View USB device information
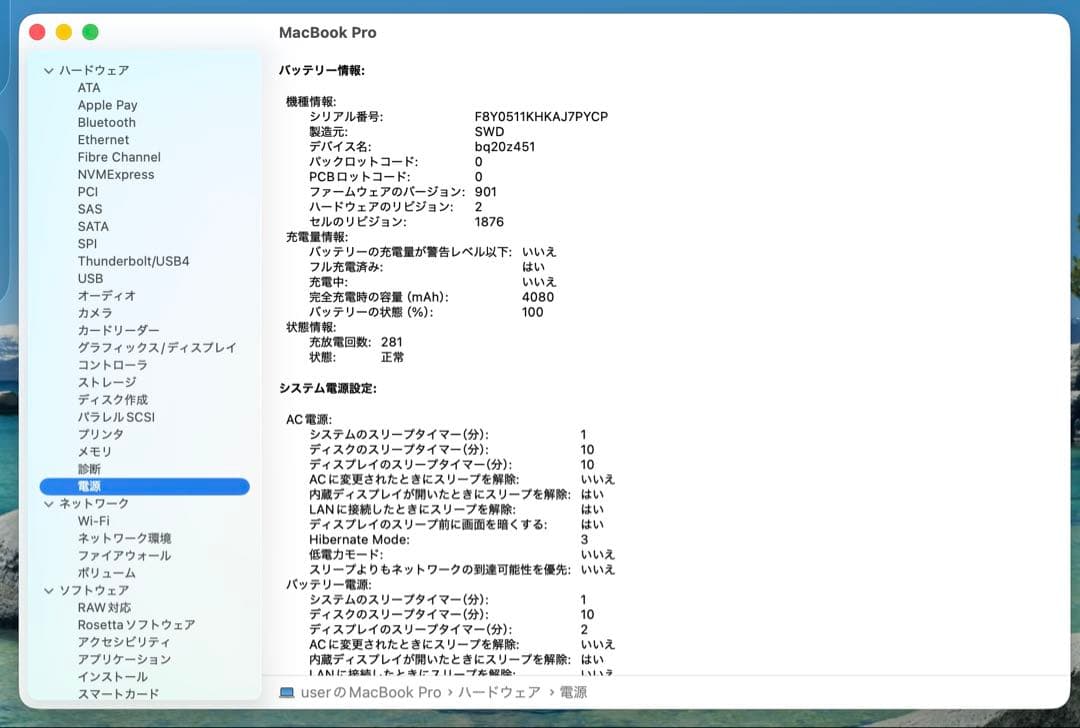1080x728 pixels. 92,278
